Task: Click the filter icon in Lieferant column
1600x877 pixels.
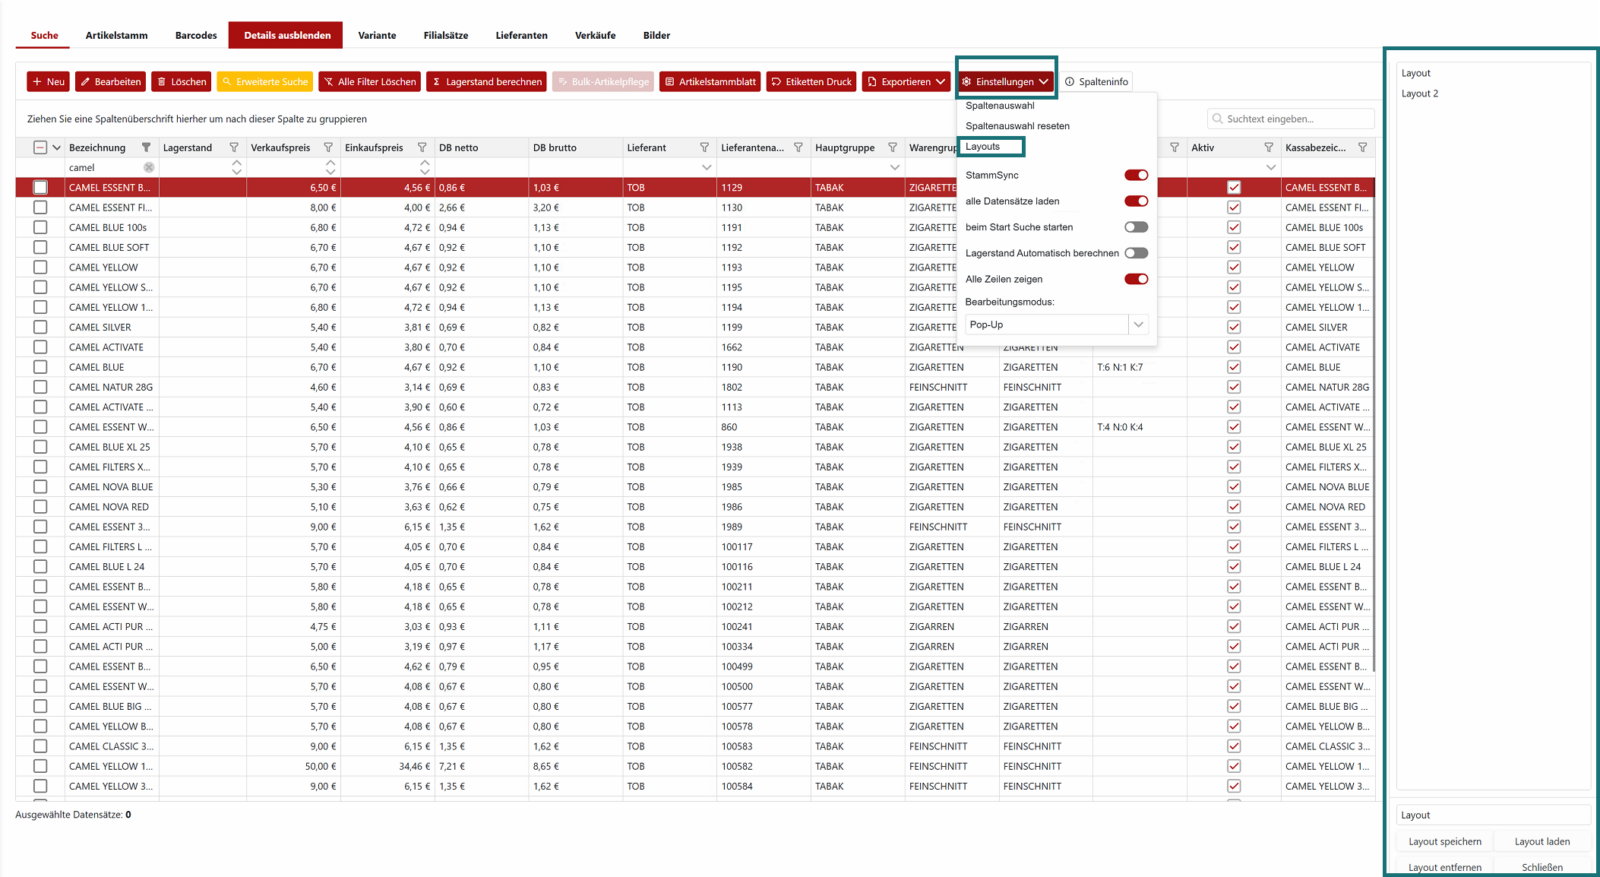Action: pos(704,147)
